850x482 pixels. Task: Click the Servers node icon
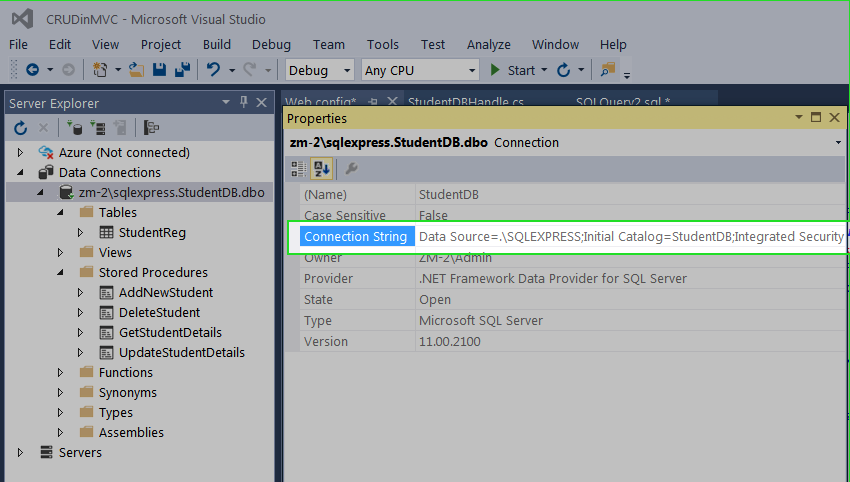(47, 452)
